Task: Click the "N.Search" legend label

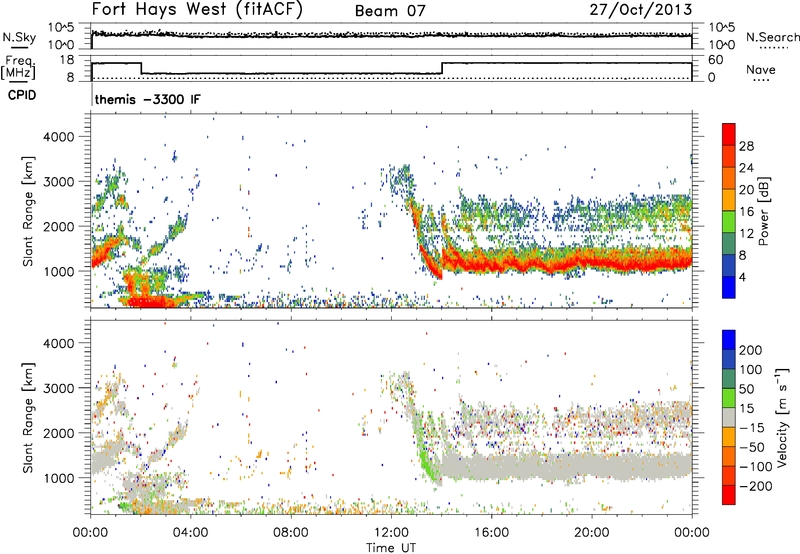Action: tap(772, 37)
